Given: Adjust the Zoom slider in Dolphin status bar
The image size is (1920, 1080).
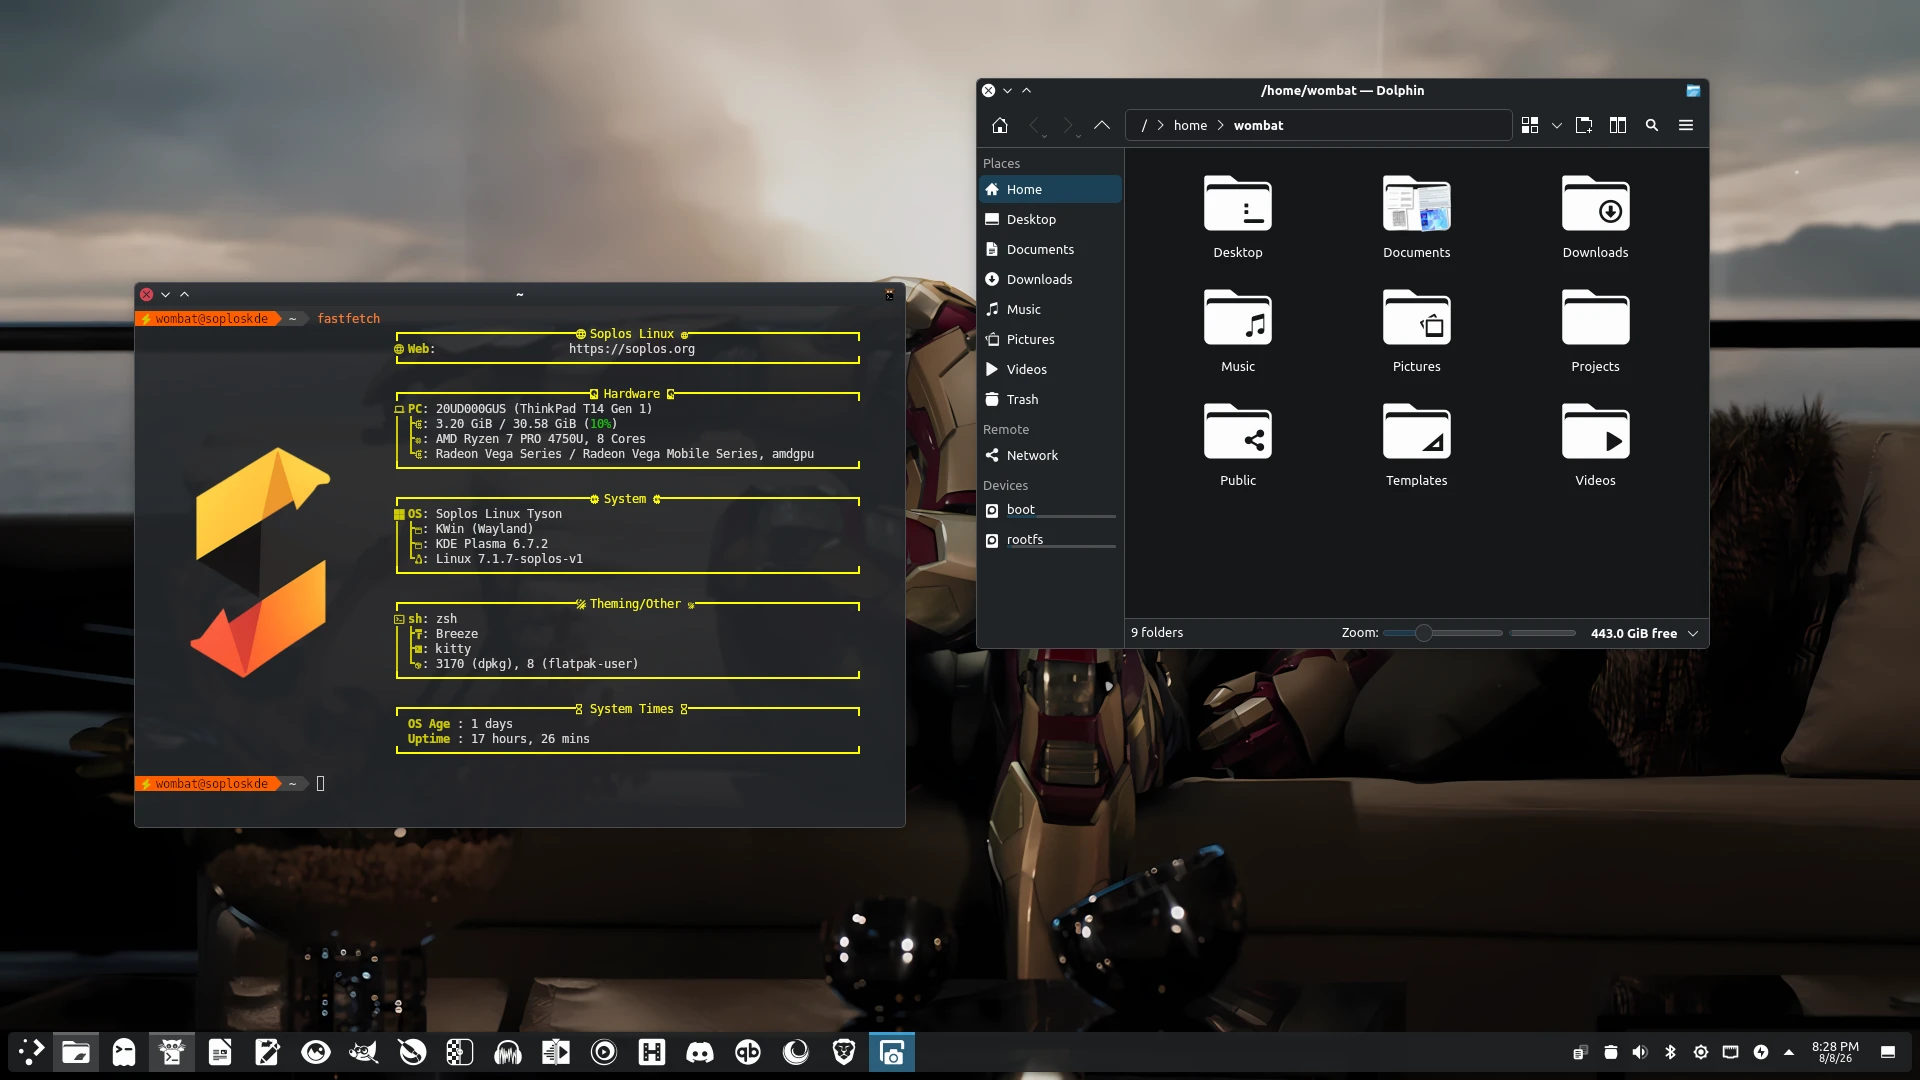Looking at the screenshot, I should click(x=1443, y=633).
